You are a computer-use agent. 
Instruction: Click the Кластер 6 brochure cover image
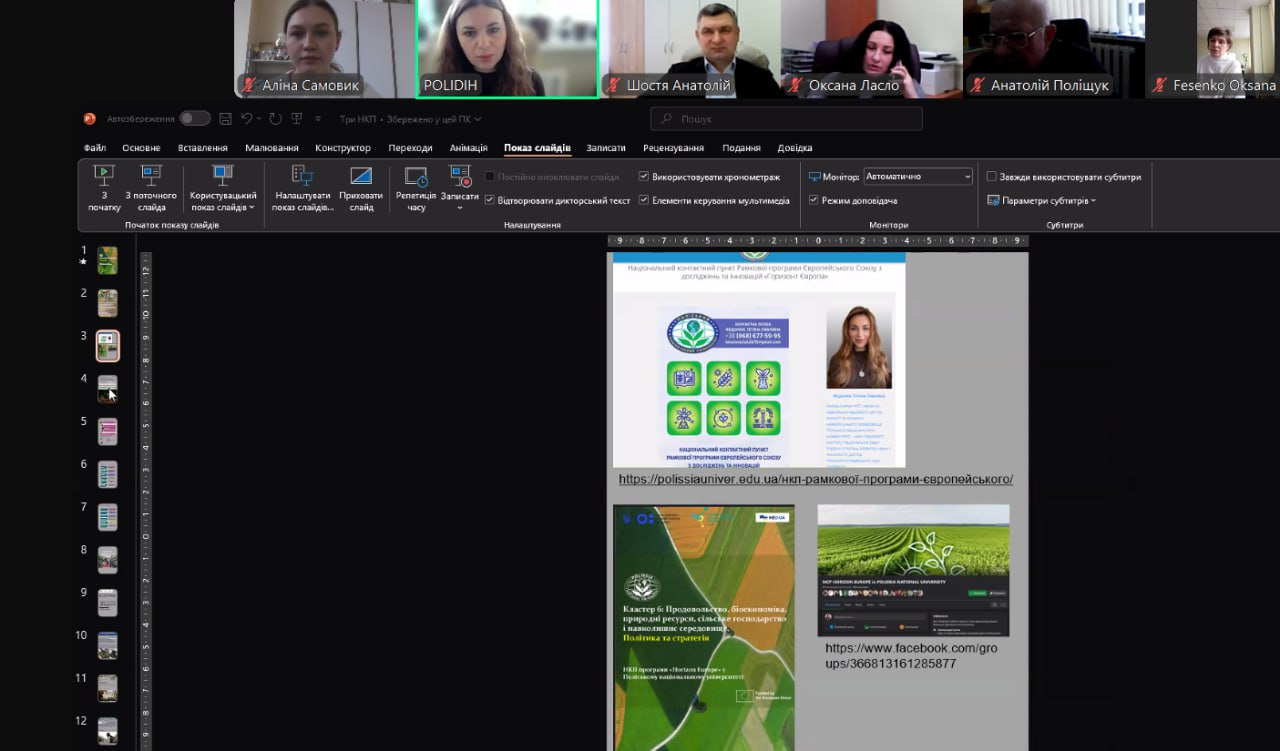point(704,628)
